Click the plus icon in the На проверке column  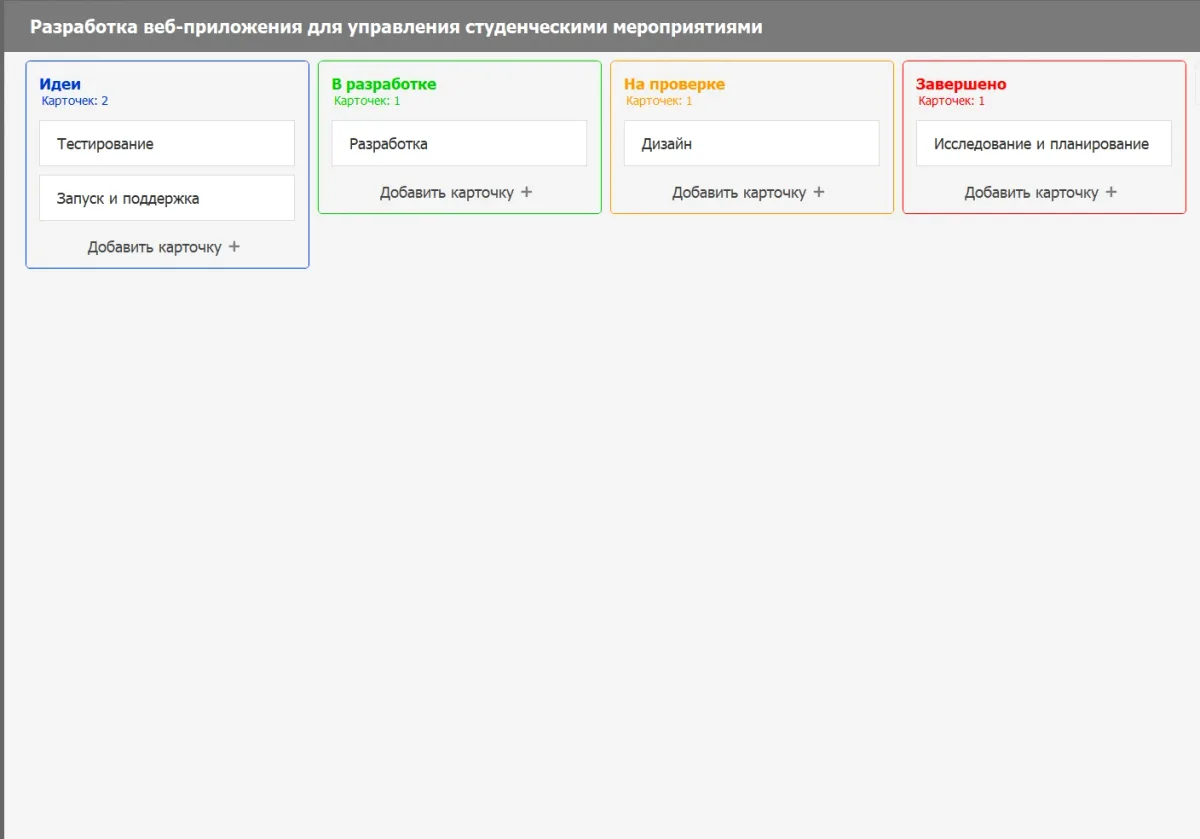click(x=819, y=192)
